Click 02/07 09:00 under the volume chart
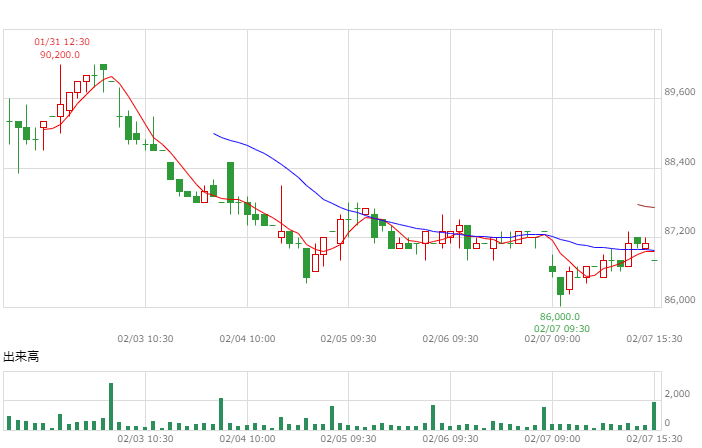Viewport: 702px width, 448px height. [x=552, y=439]
